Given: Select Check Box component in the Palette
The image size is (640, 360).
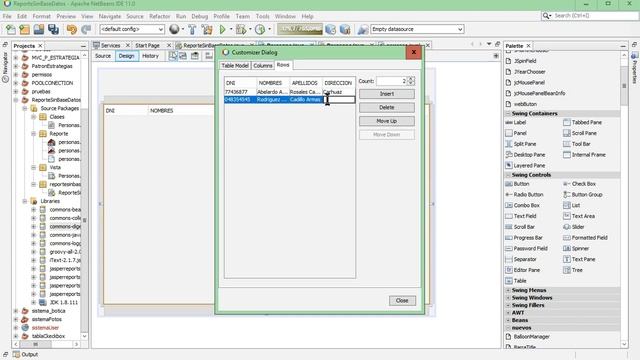Looking at the screenshot, I should point(579,184).
